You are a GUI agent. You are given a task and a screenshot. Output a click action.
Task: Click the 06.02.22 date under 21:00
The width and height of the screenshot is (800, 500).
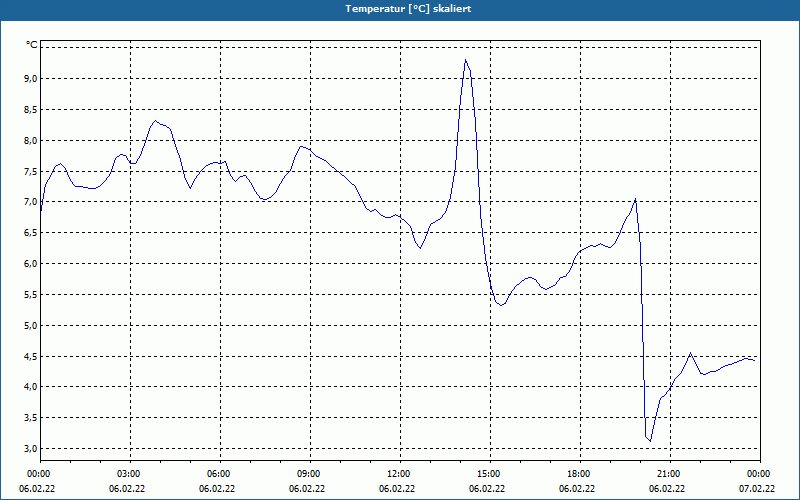667,489
